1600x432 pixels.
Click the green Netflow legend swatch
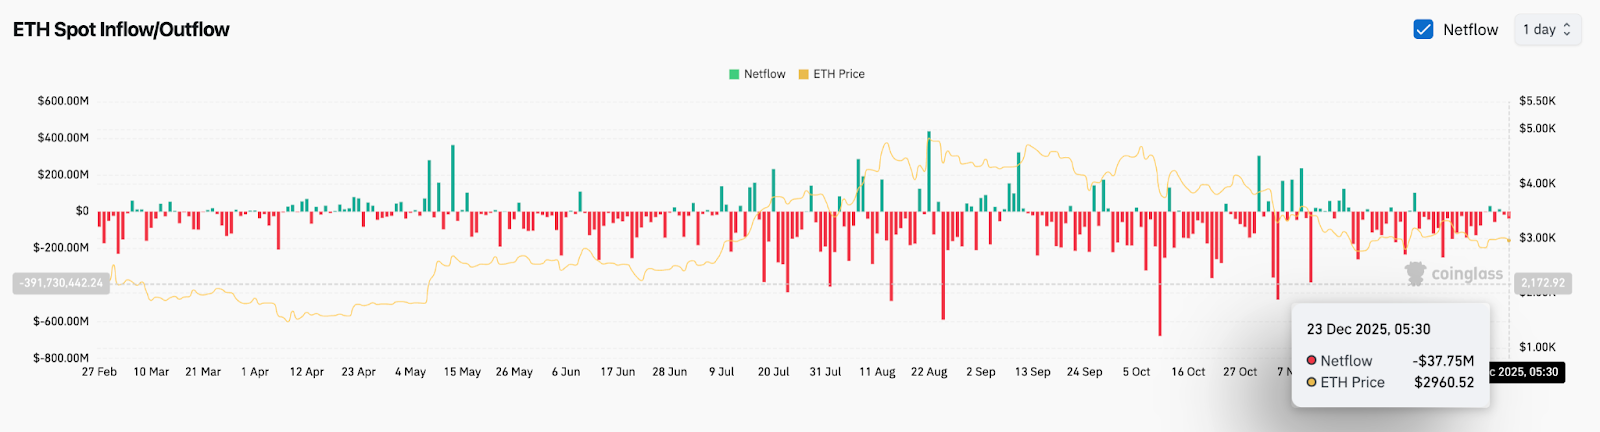click(x=734, y=74)
